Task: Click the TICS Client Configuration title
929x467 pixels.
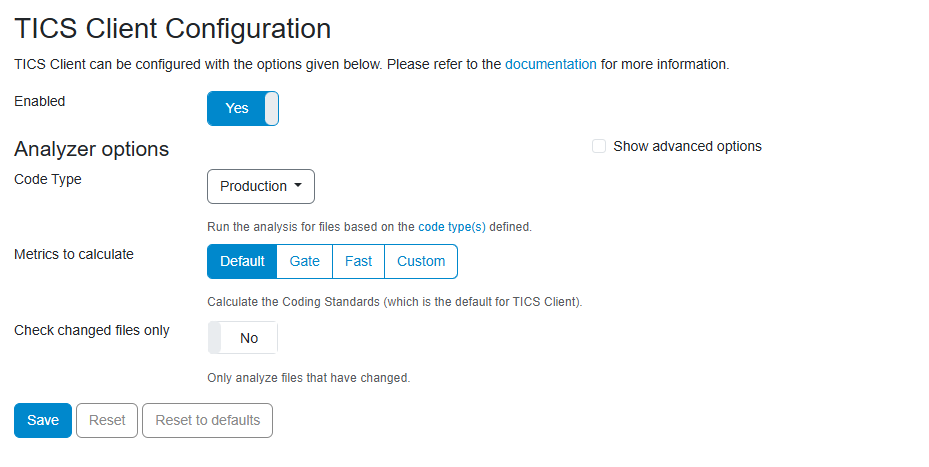Action: [173, 28]
